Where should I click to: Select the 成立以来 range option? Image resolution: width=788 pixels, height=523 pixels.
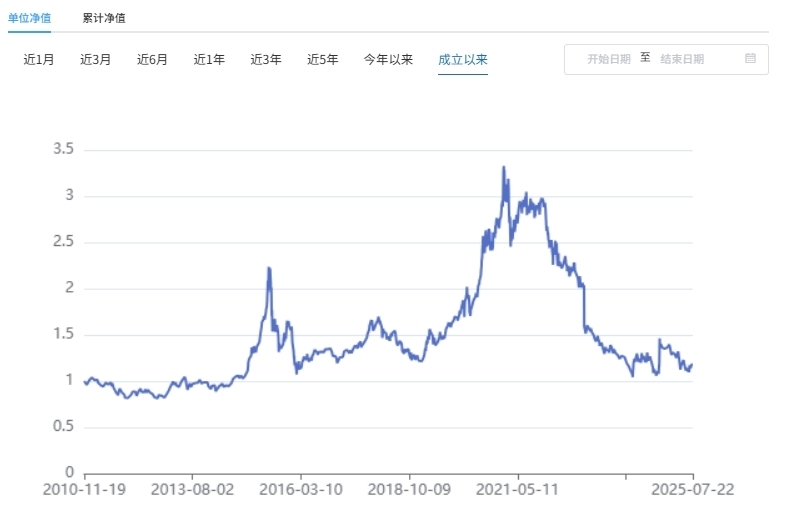pyautogui.click(x=463, y=60)
